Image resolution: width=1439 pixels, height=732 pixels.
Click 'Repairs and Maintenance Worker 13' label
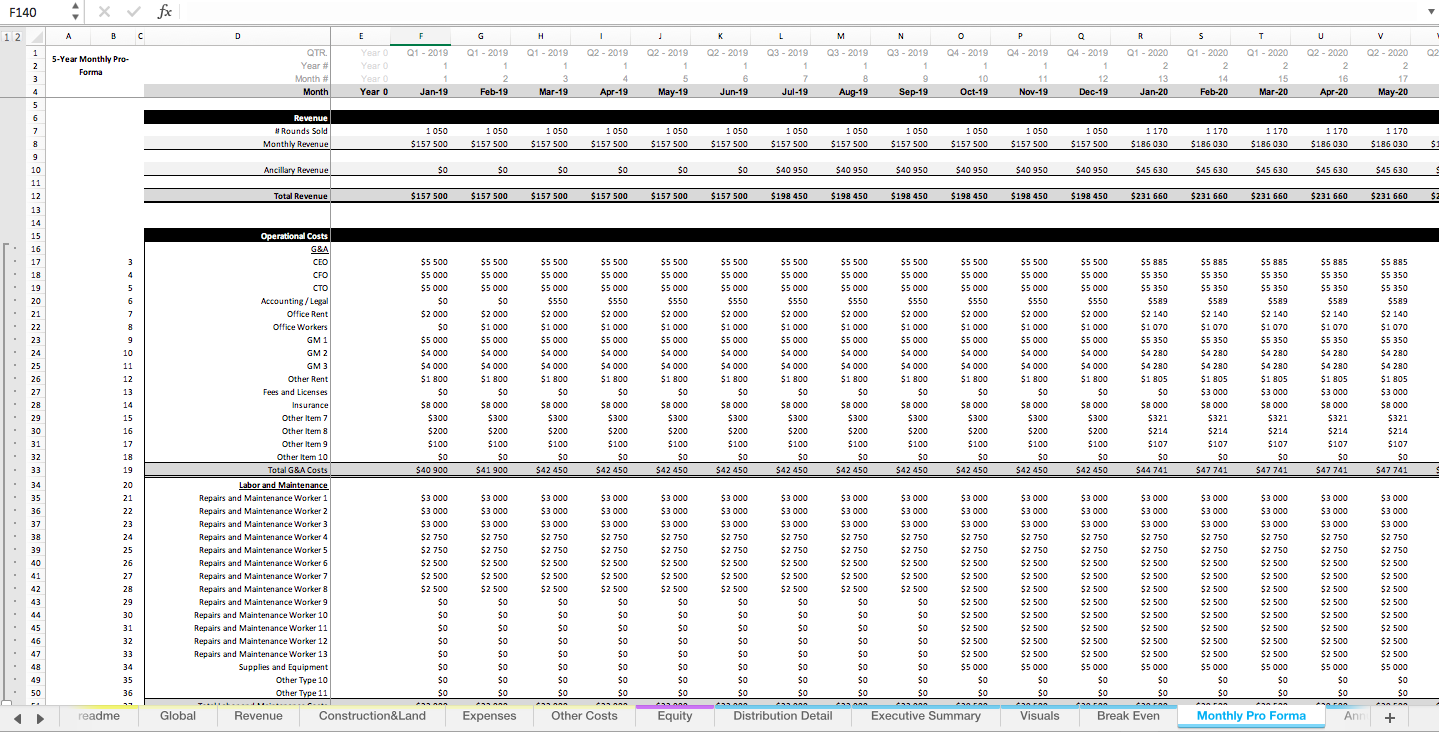point(261,654)
